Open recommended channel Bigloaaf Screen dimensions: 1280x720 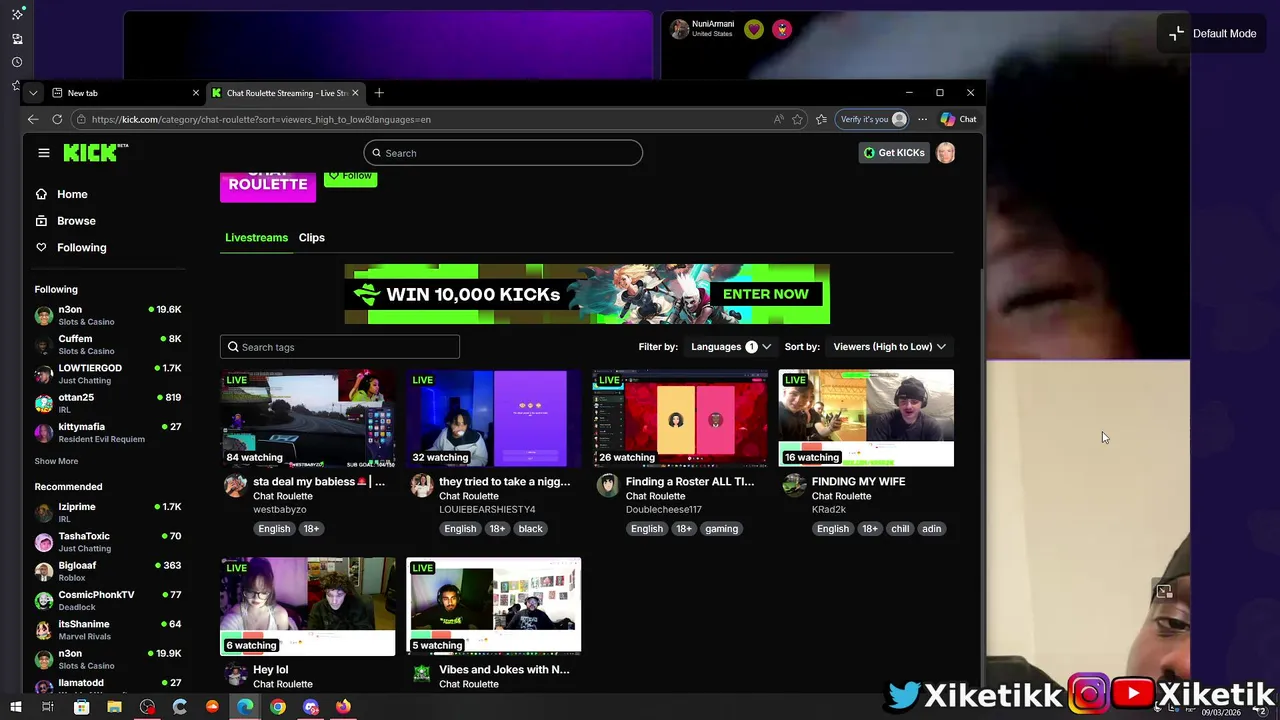[108, 571]
